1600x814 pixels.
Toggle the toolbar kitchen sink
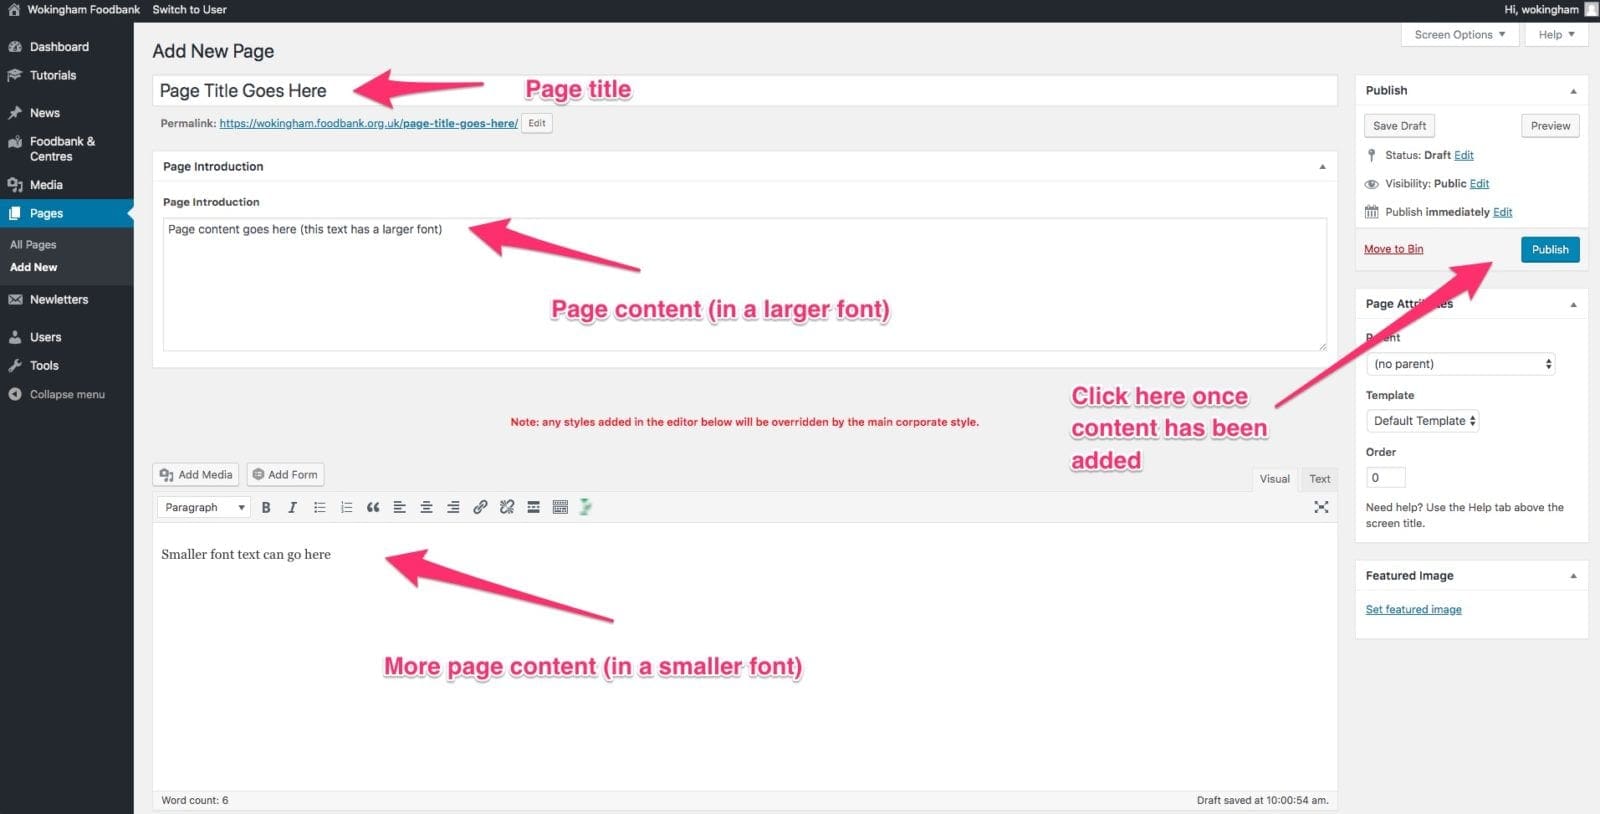(560, 507)
